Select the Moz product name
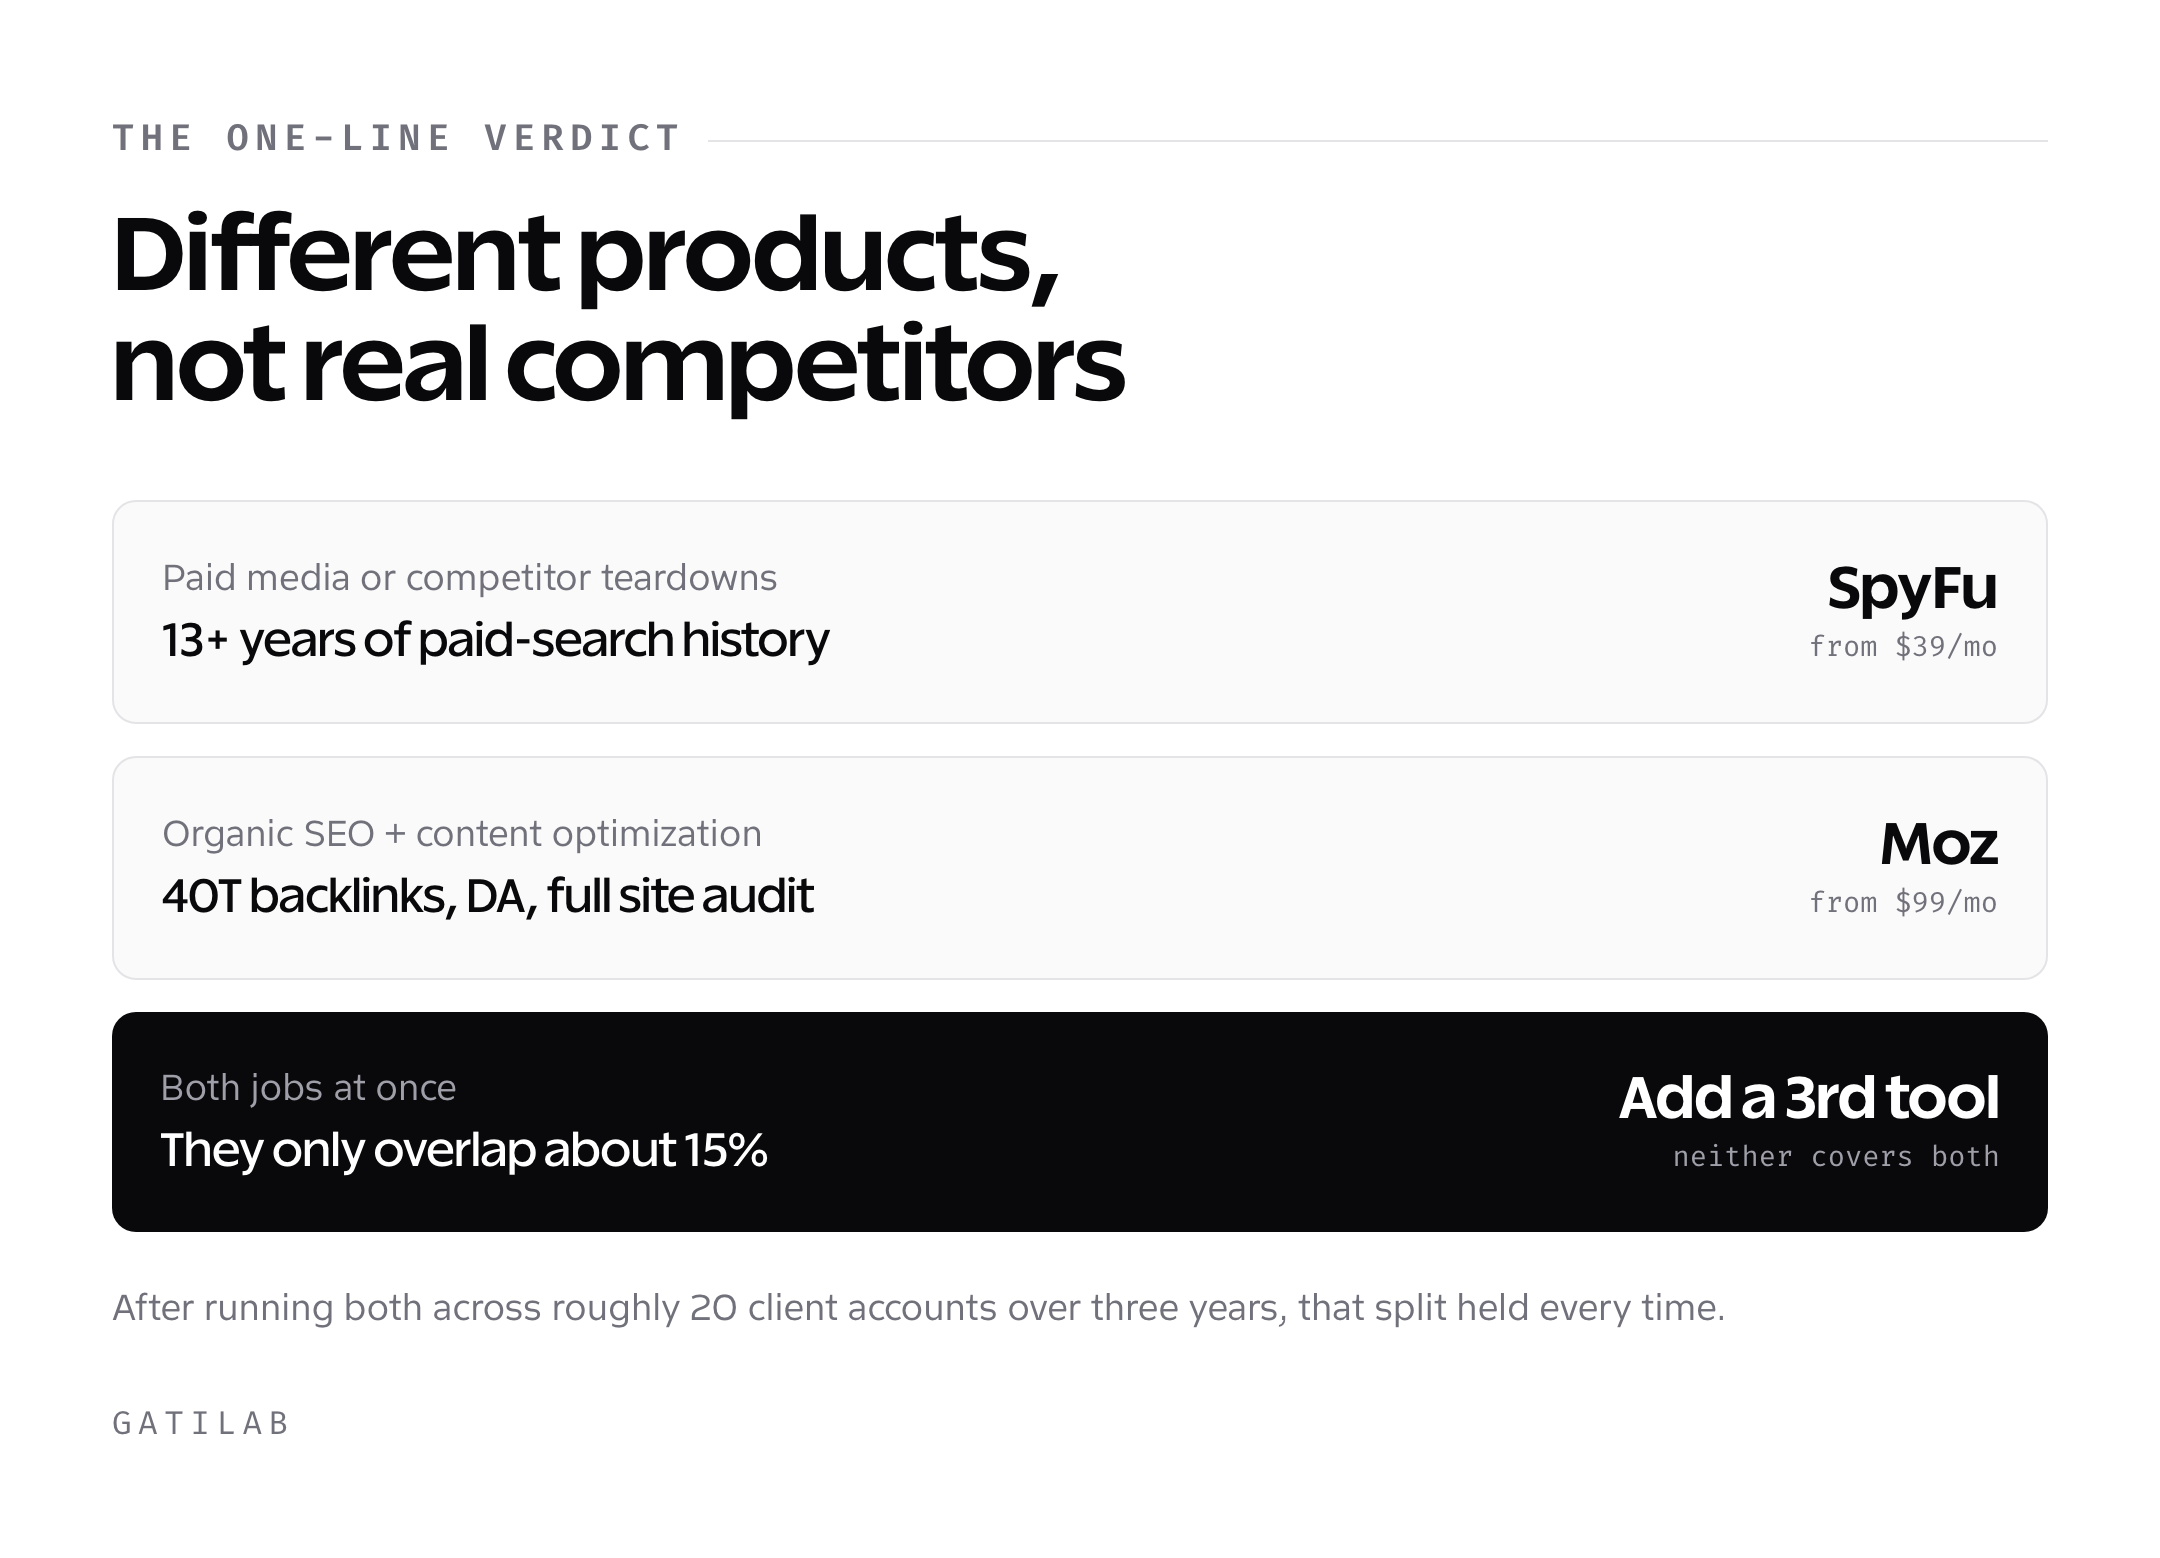 pos(1938,844)
